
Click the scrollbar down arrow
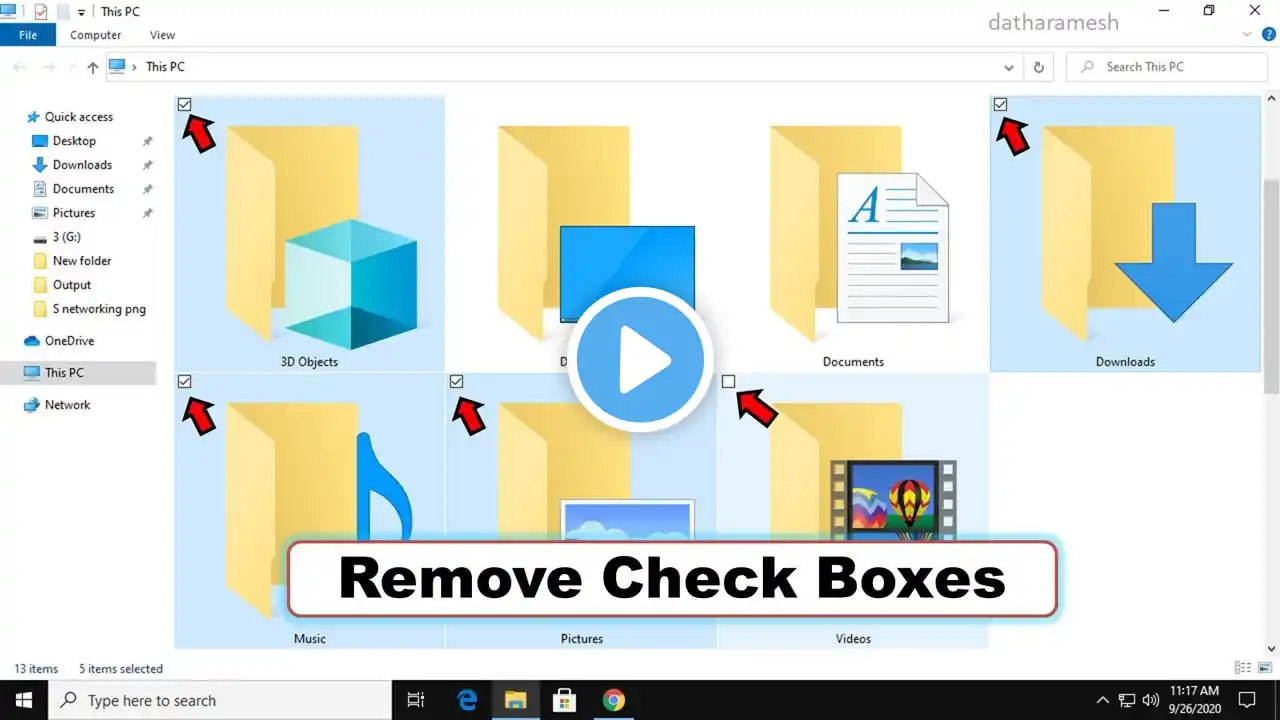(x=1271, y=648)
